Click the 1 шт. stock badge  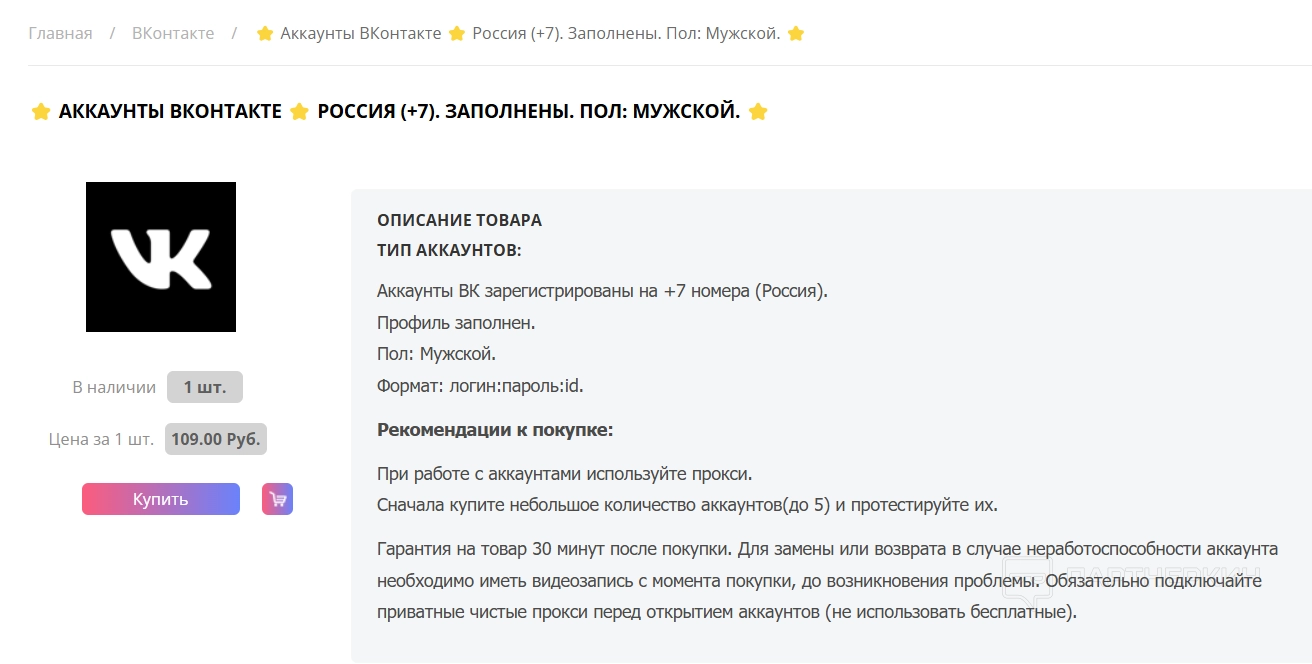point(205,387)
